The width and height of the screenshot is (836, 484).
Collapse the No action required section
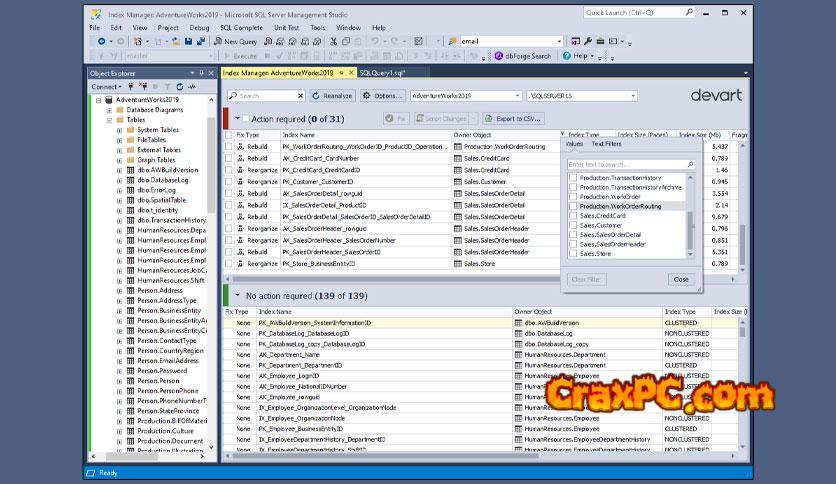click(236, 296)
